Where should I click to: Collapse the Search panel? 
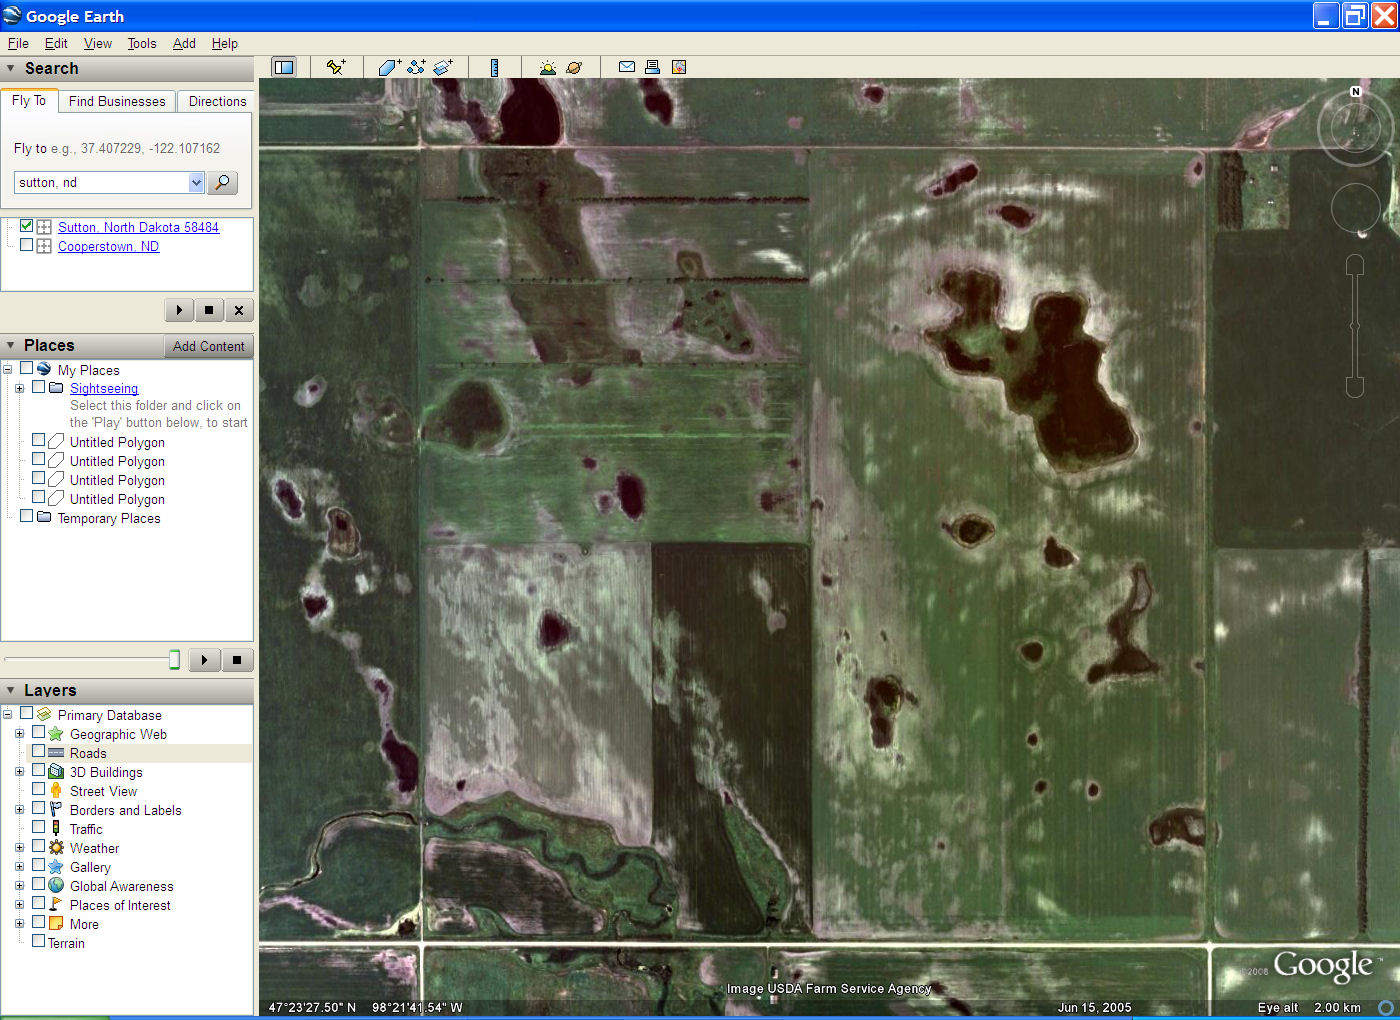tap(11, 69)
